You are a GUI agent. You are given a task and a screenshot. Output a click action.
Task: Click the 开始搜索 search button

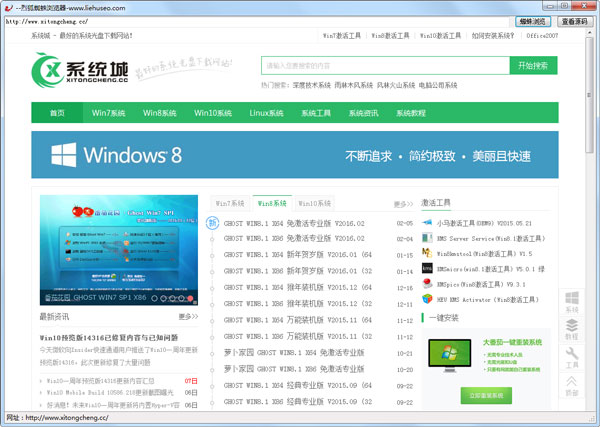tap(533, 65)
